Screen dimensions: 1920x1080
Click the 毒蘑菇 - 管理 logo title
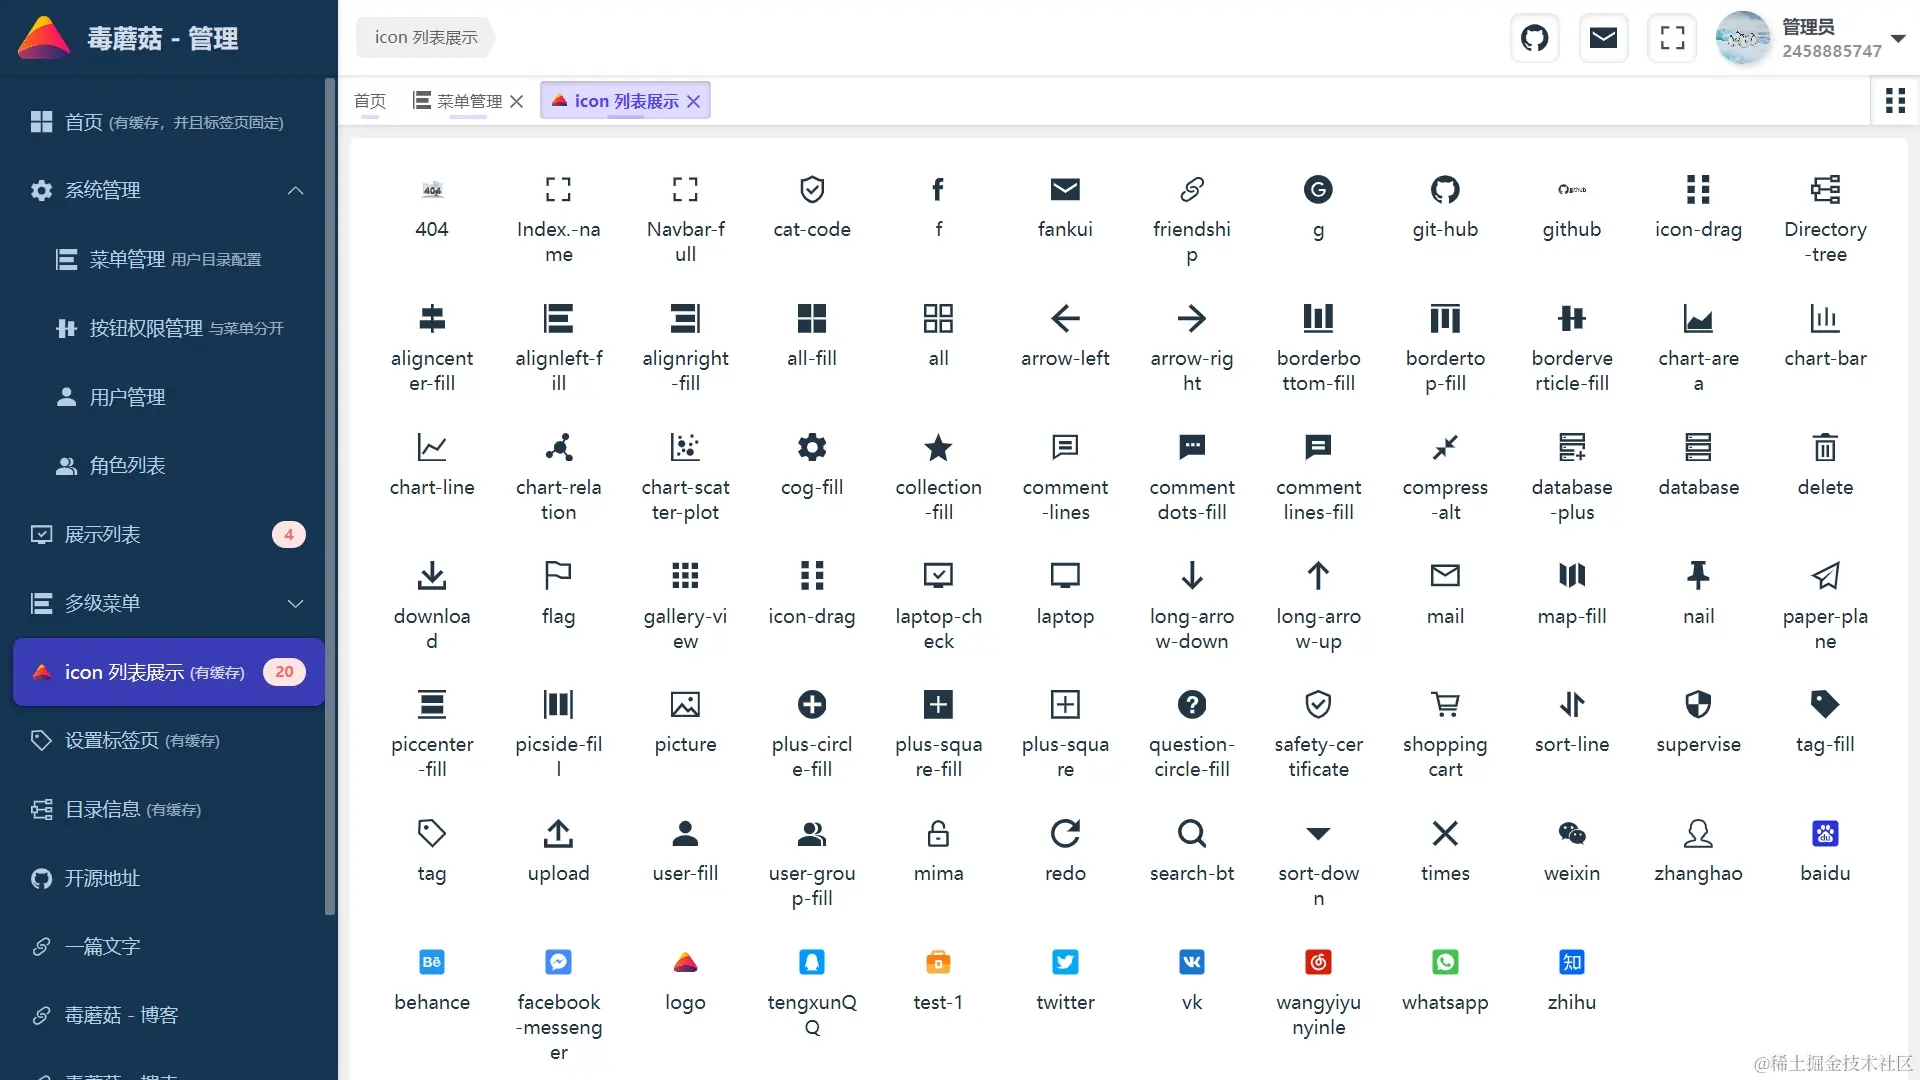pyautogui.click(x=162, y=38)
